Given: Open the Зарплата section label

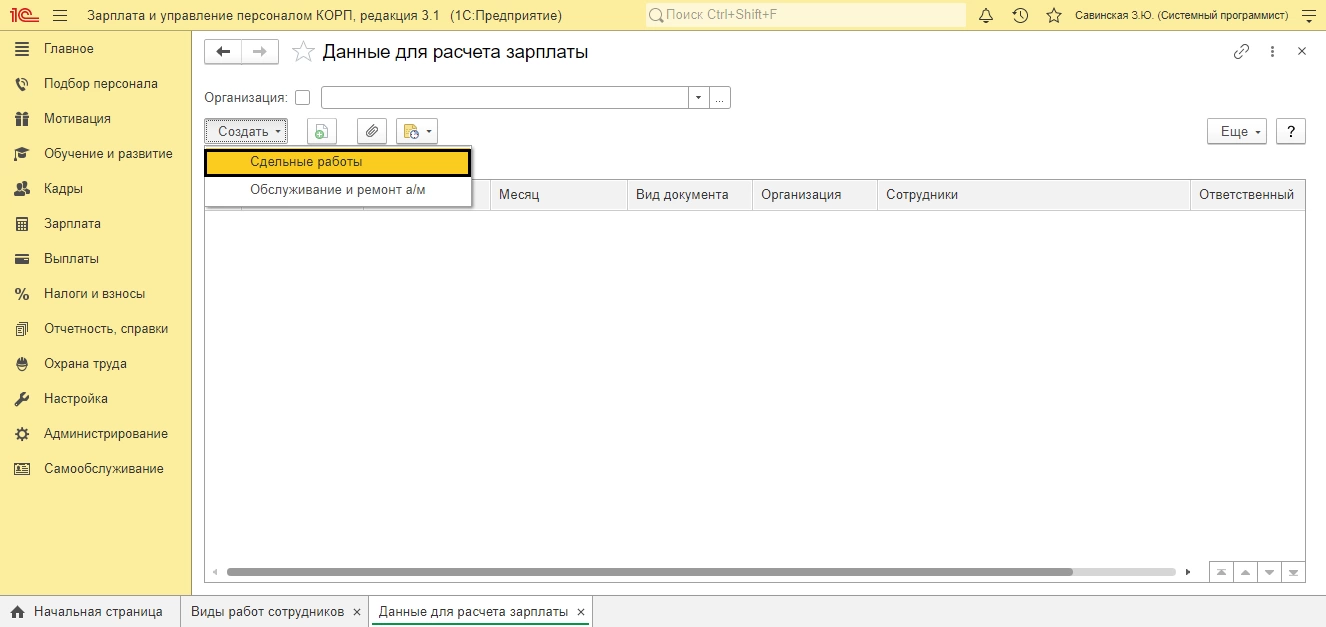Looking at the screenshot, I should 72,224.
